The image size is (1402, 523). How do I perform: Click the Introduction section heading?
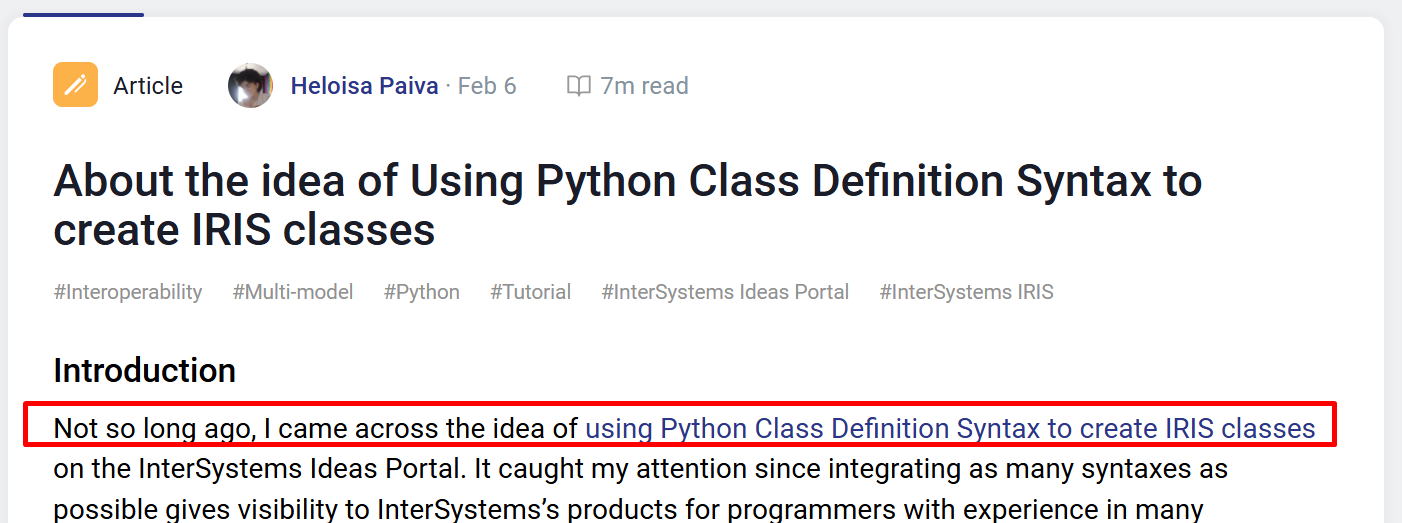pos(145,371)
